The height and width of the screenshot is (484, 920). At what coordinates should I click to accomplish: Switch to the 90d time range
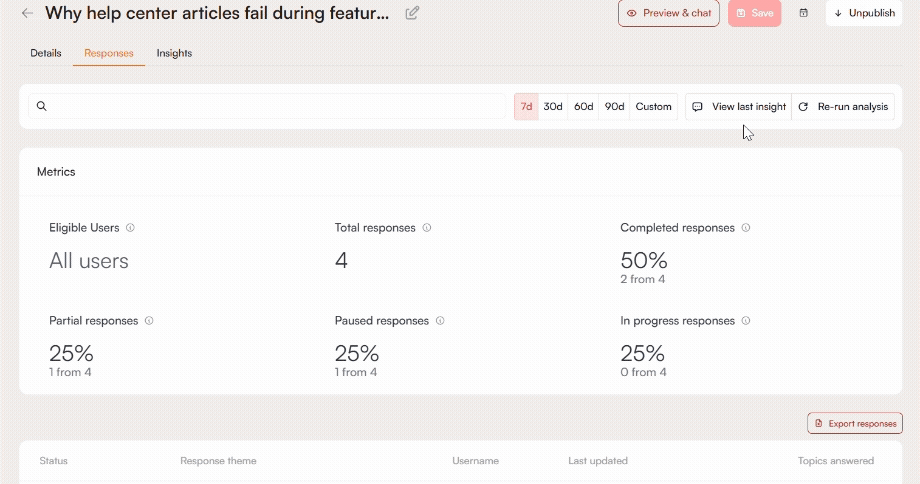point(614,107)
